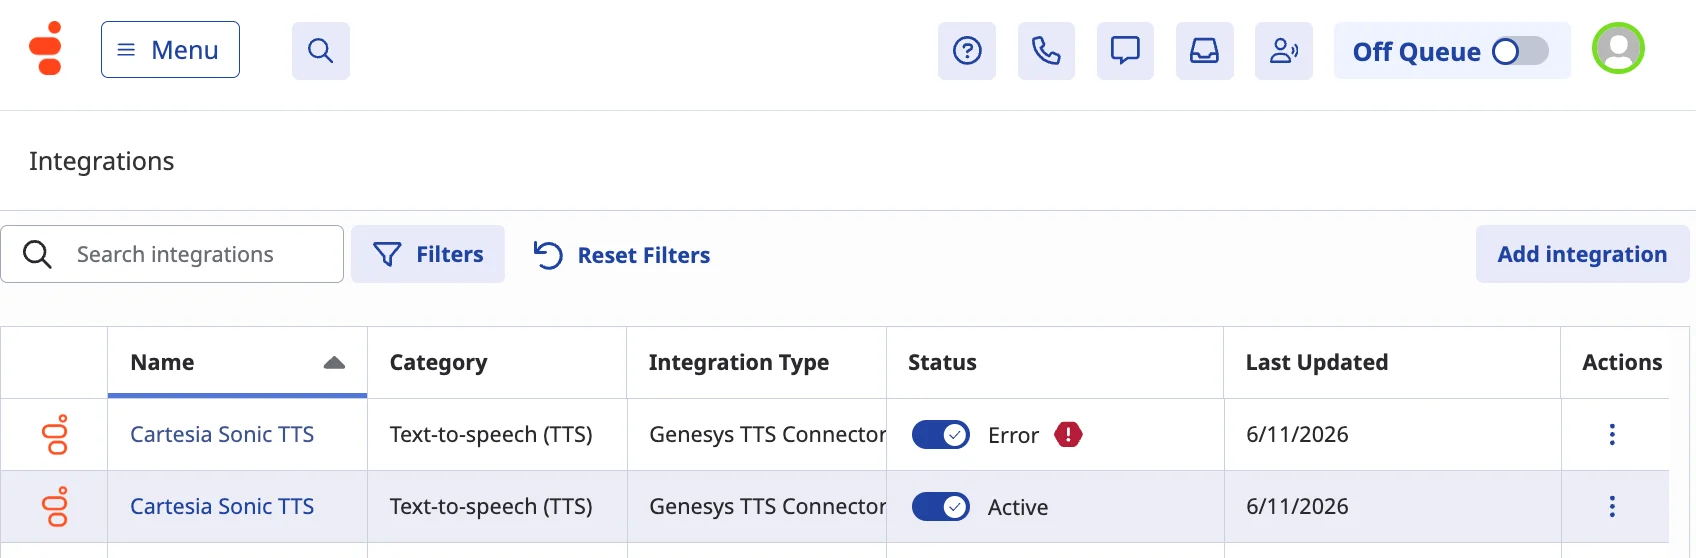Click Genesys icon in the Error row
The image size is (1696, 558).
[x=55, y=434]
